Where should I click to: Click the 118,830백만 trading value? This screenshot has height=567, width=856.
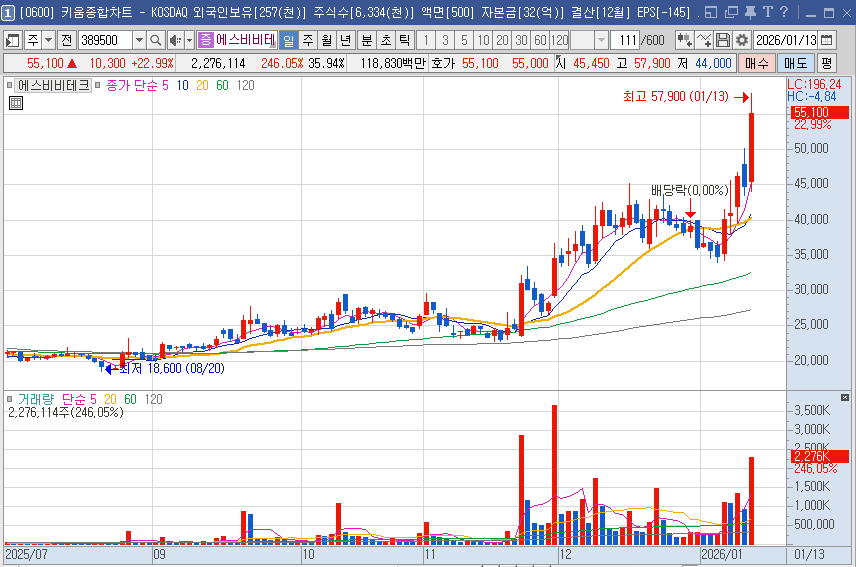393,63
